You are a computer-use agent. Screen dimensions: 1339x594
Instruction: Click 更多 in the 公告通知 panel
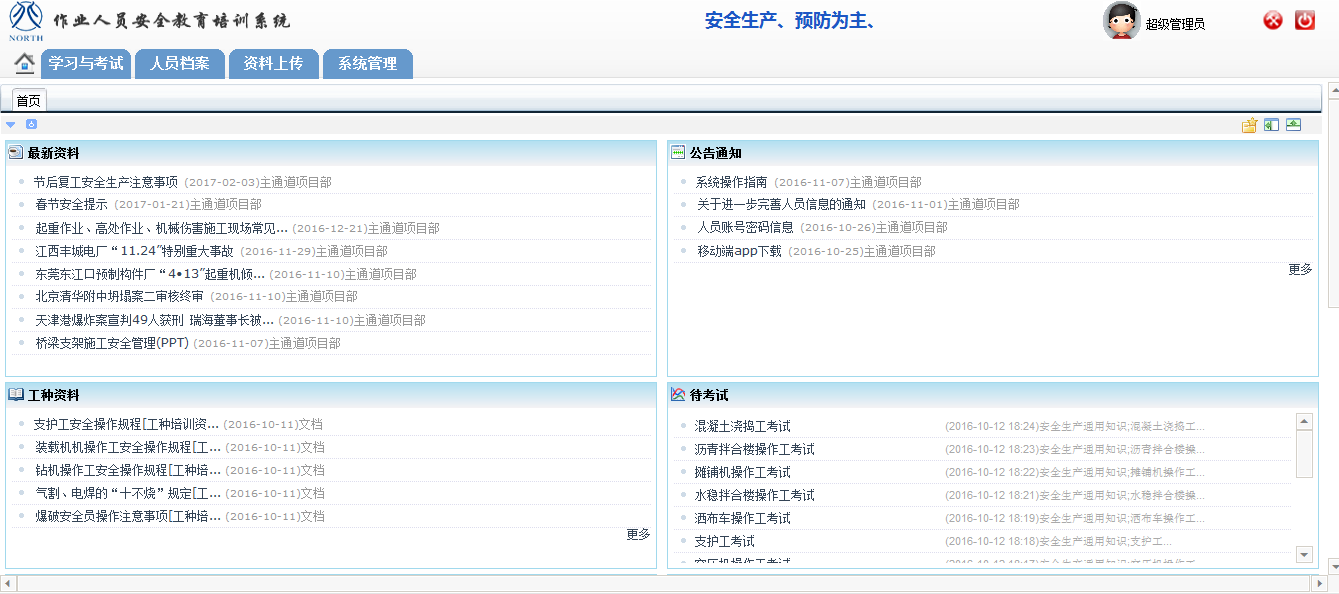(x=1300, y=269)
